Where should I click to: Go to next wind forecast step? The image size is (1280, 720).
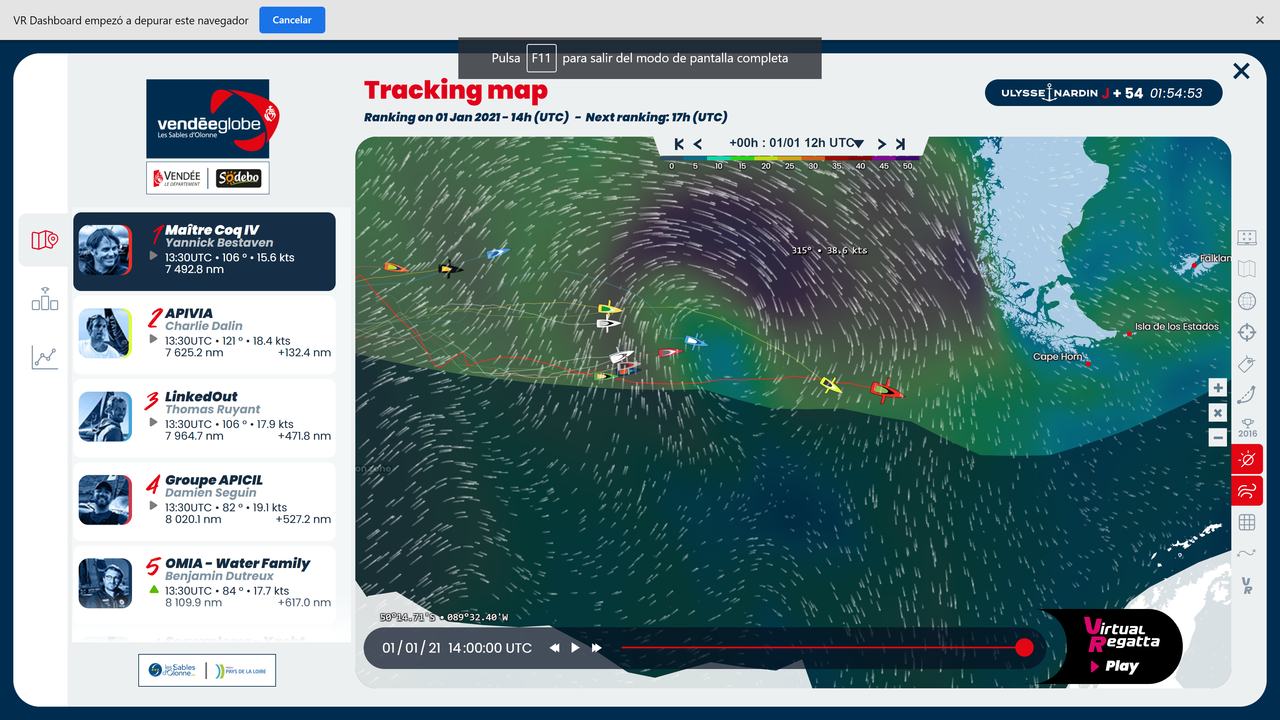(x=881, y=144)
